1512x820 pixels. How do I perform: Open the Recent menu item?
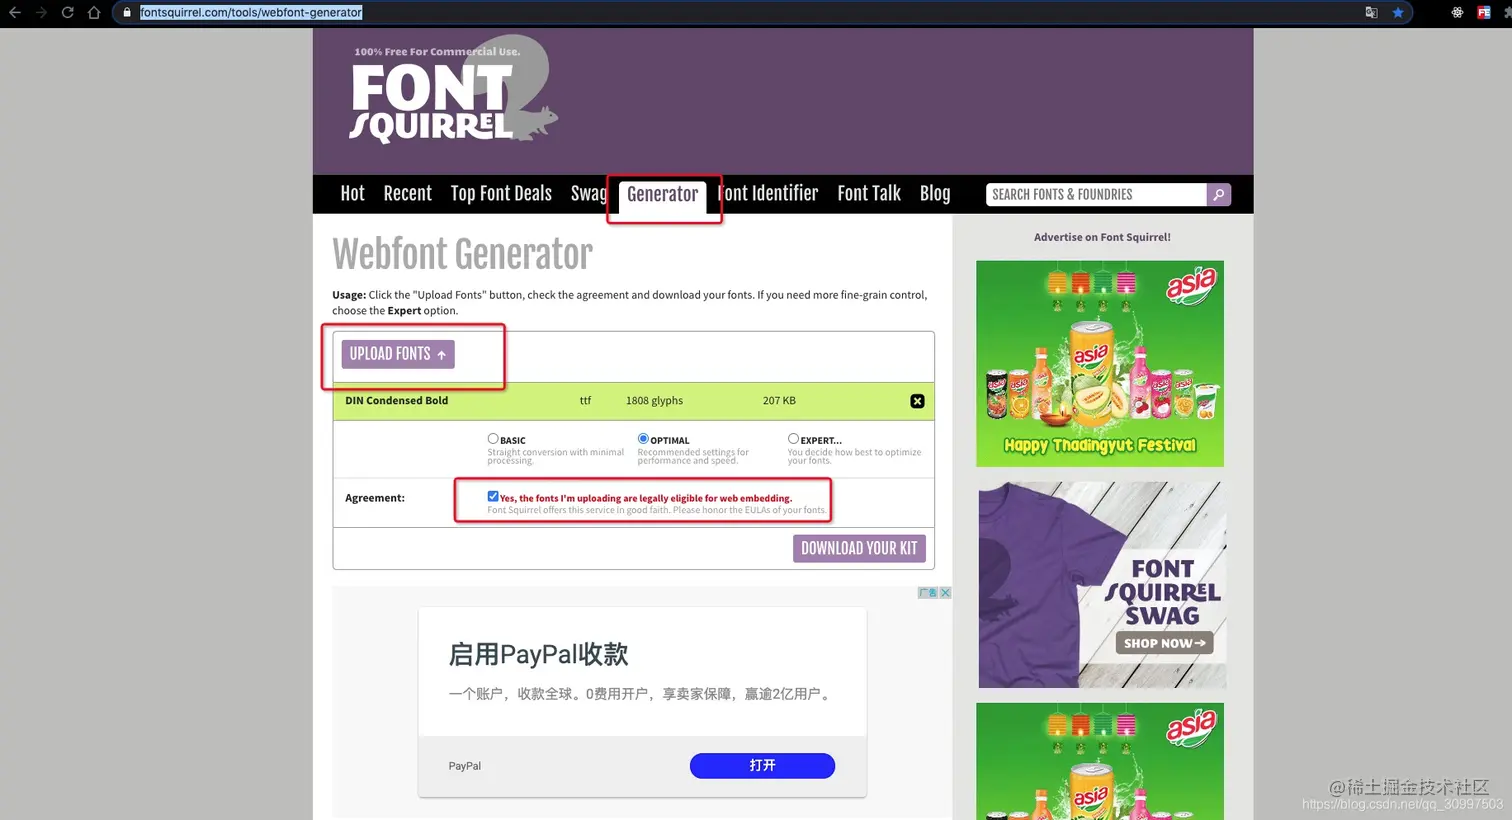click(407, 194)
